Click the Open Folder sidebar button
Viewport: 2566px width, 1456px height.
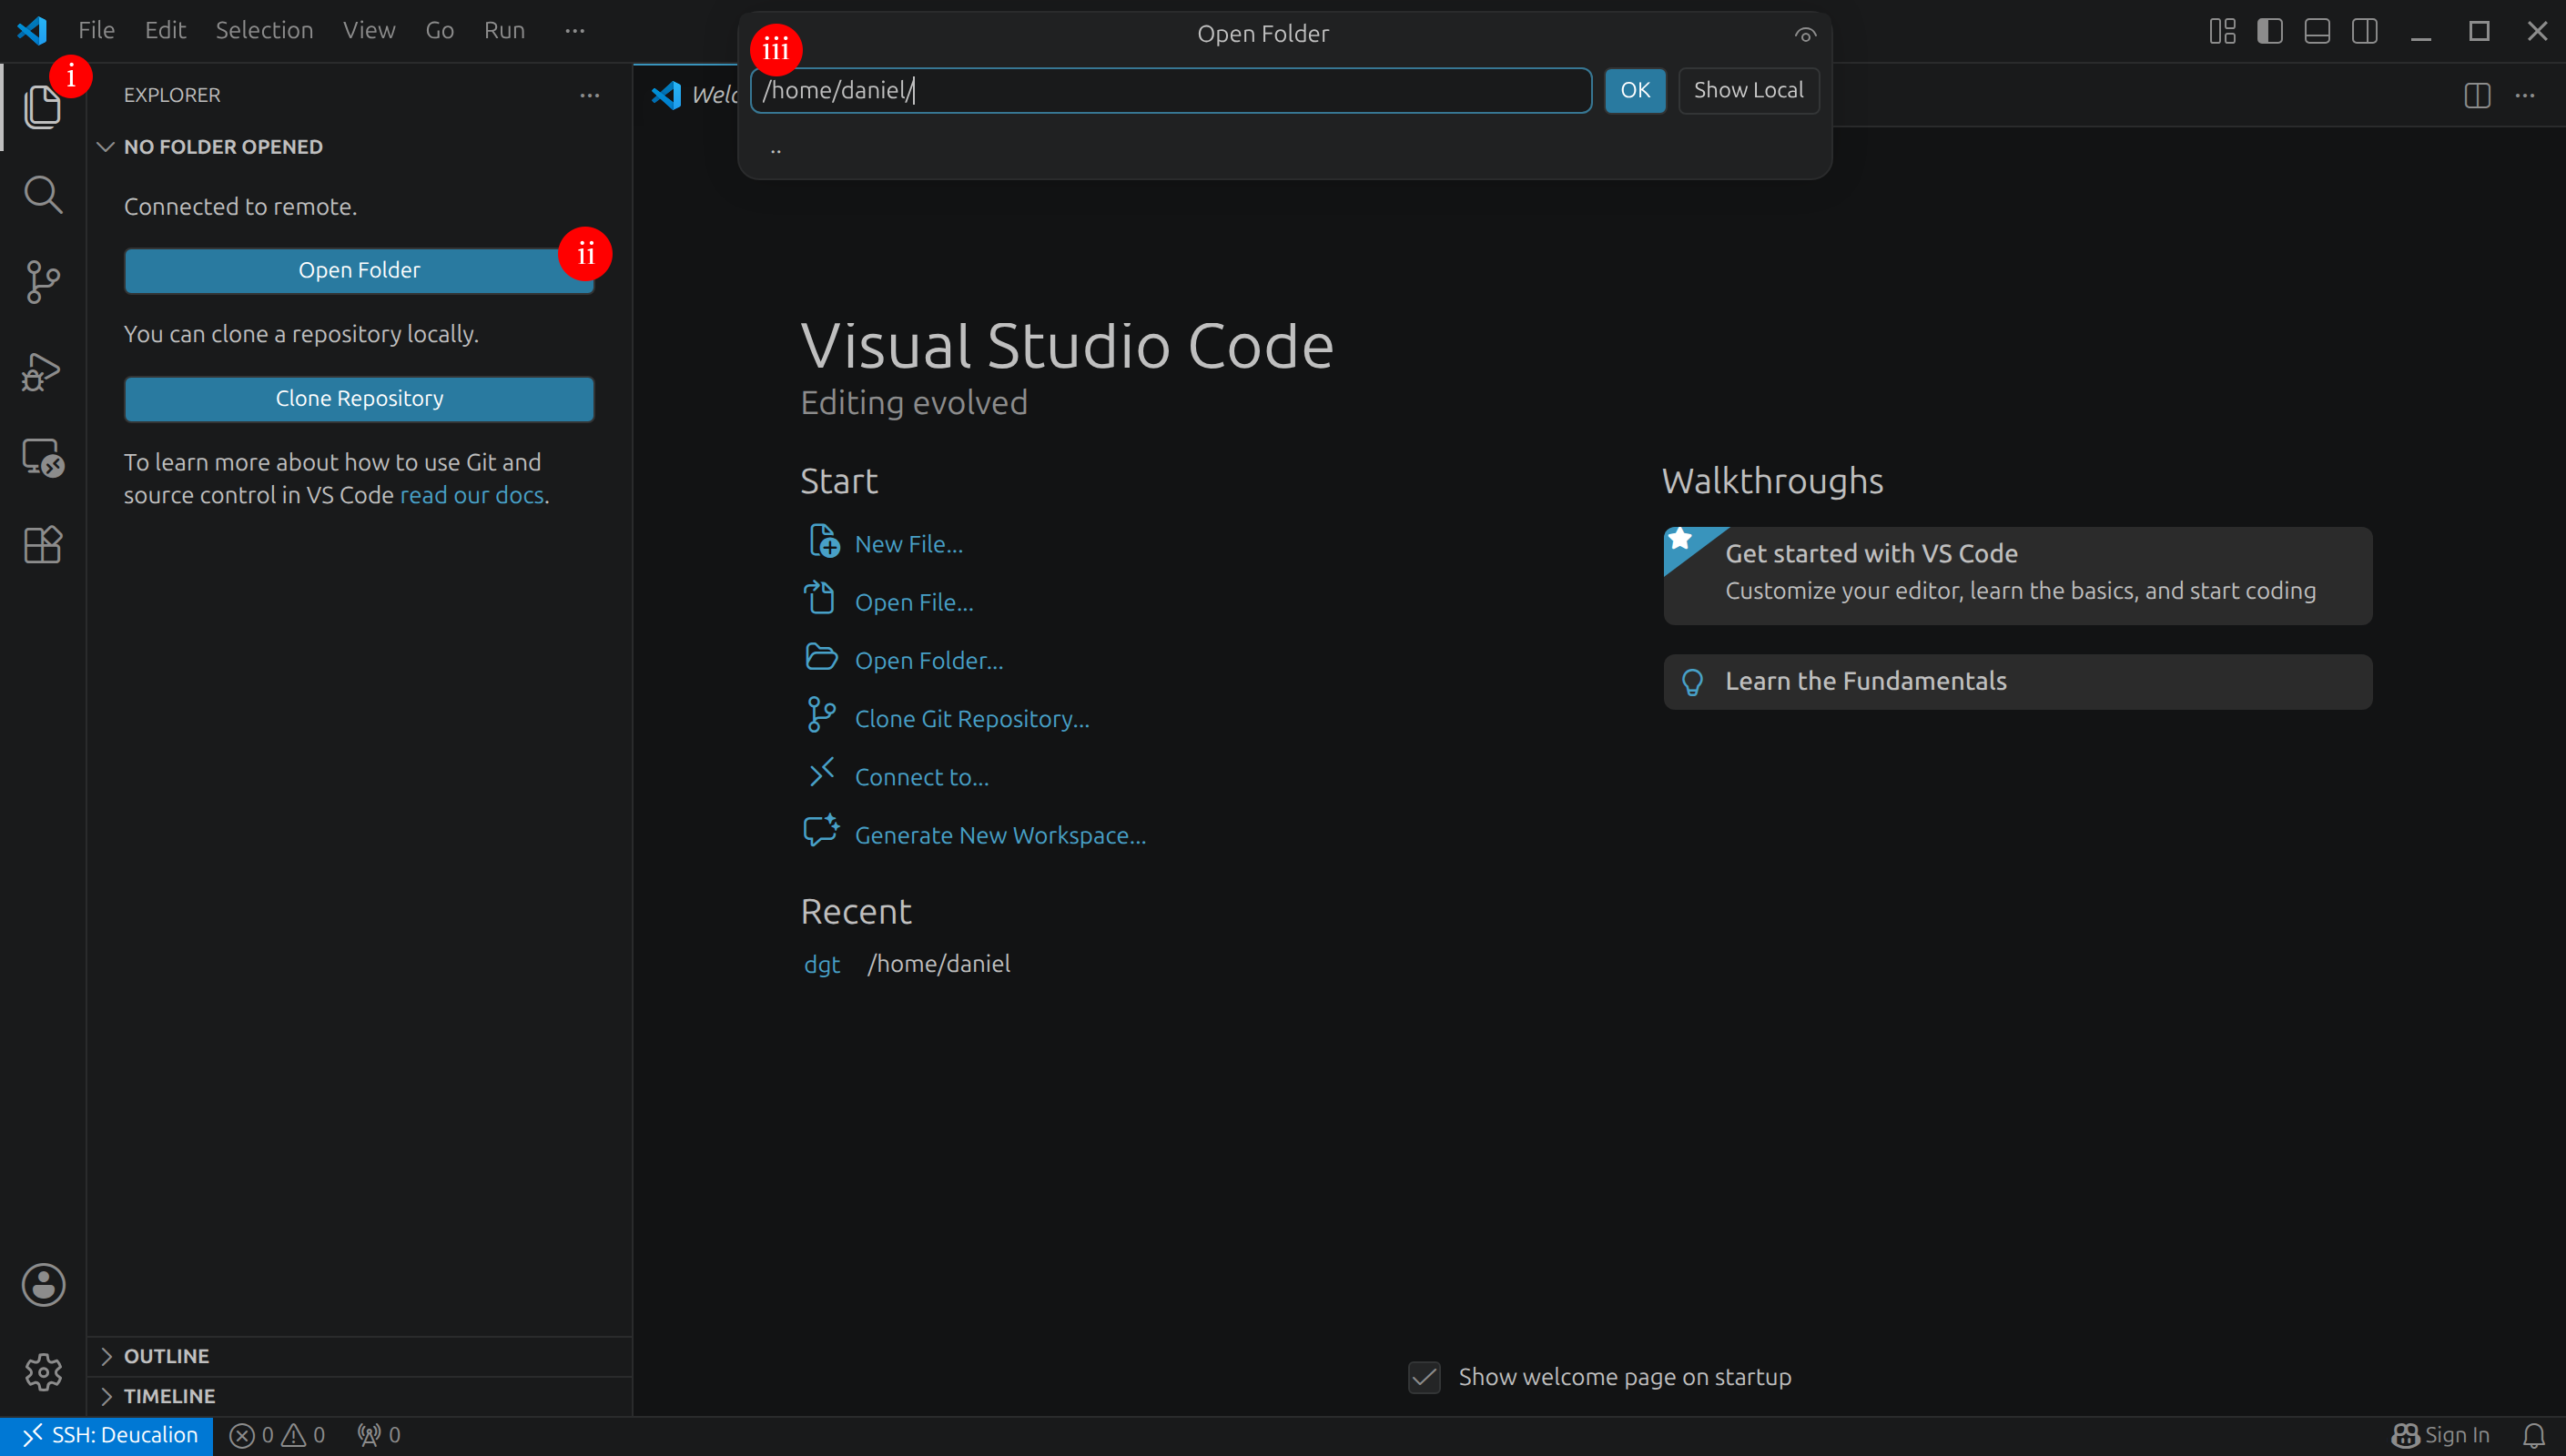coord(359,270)
